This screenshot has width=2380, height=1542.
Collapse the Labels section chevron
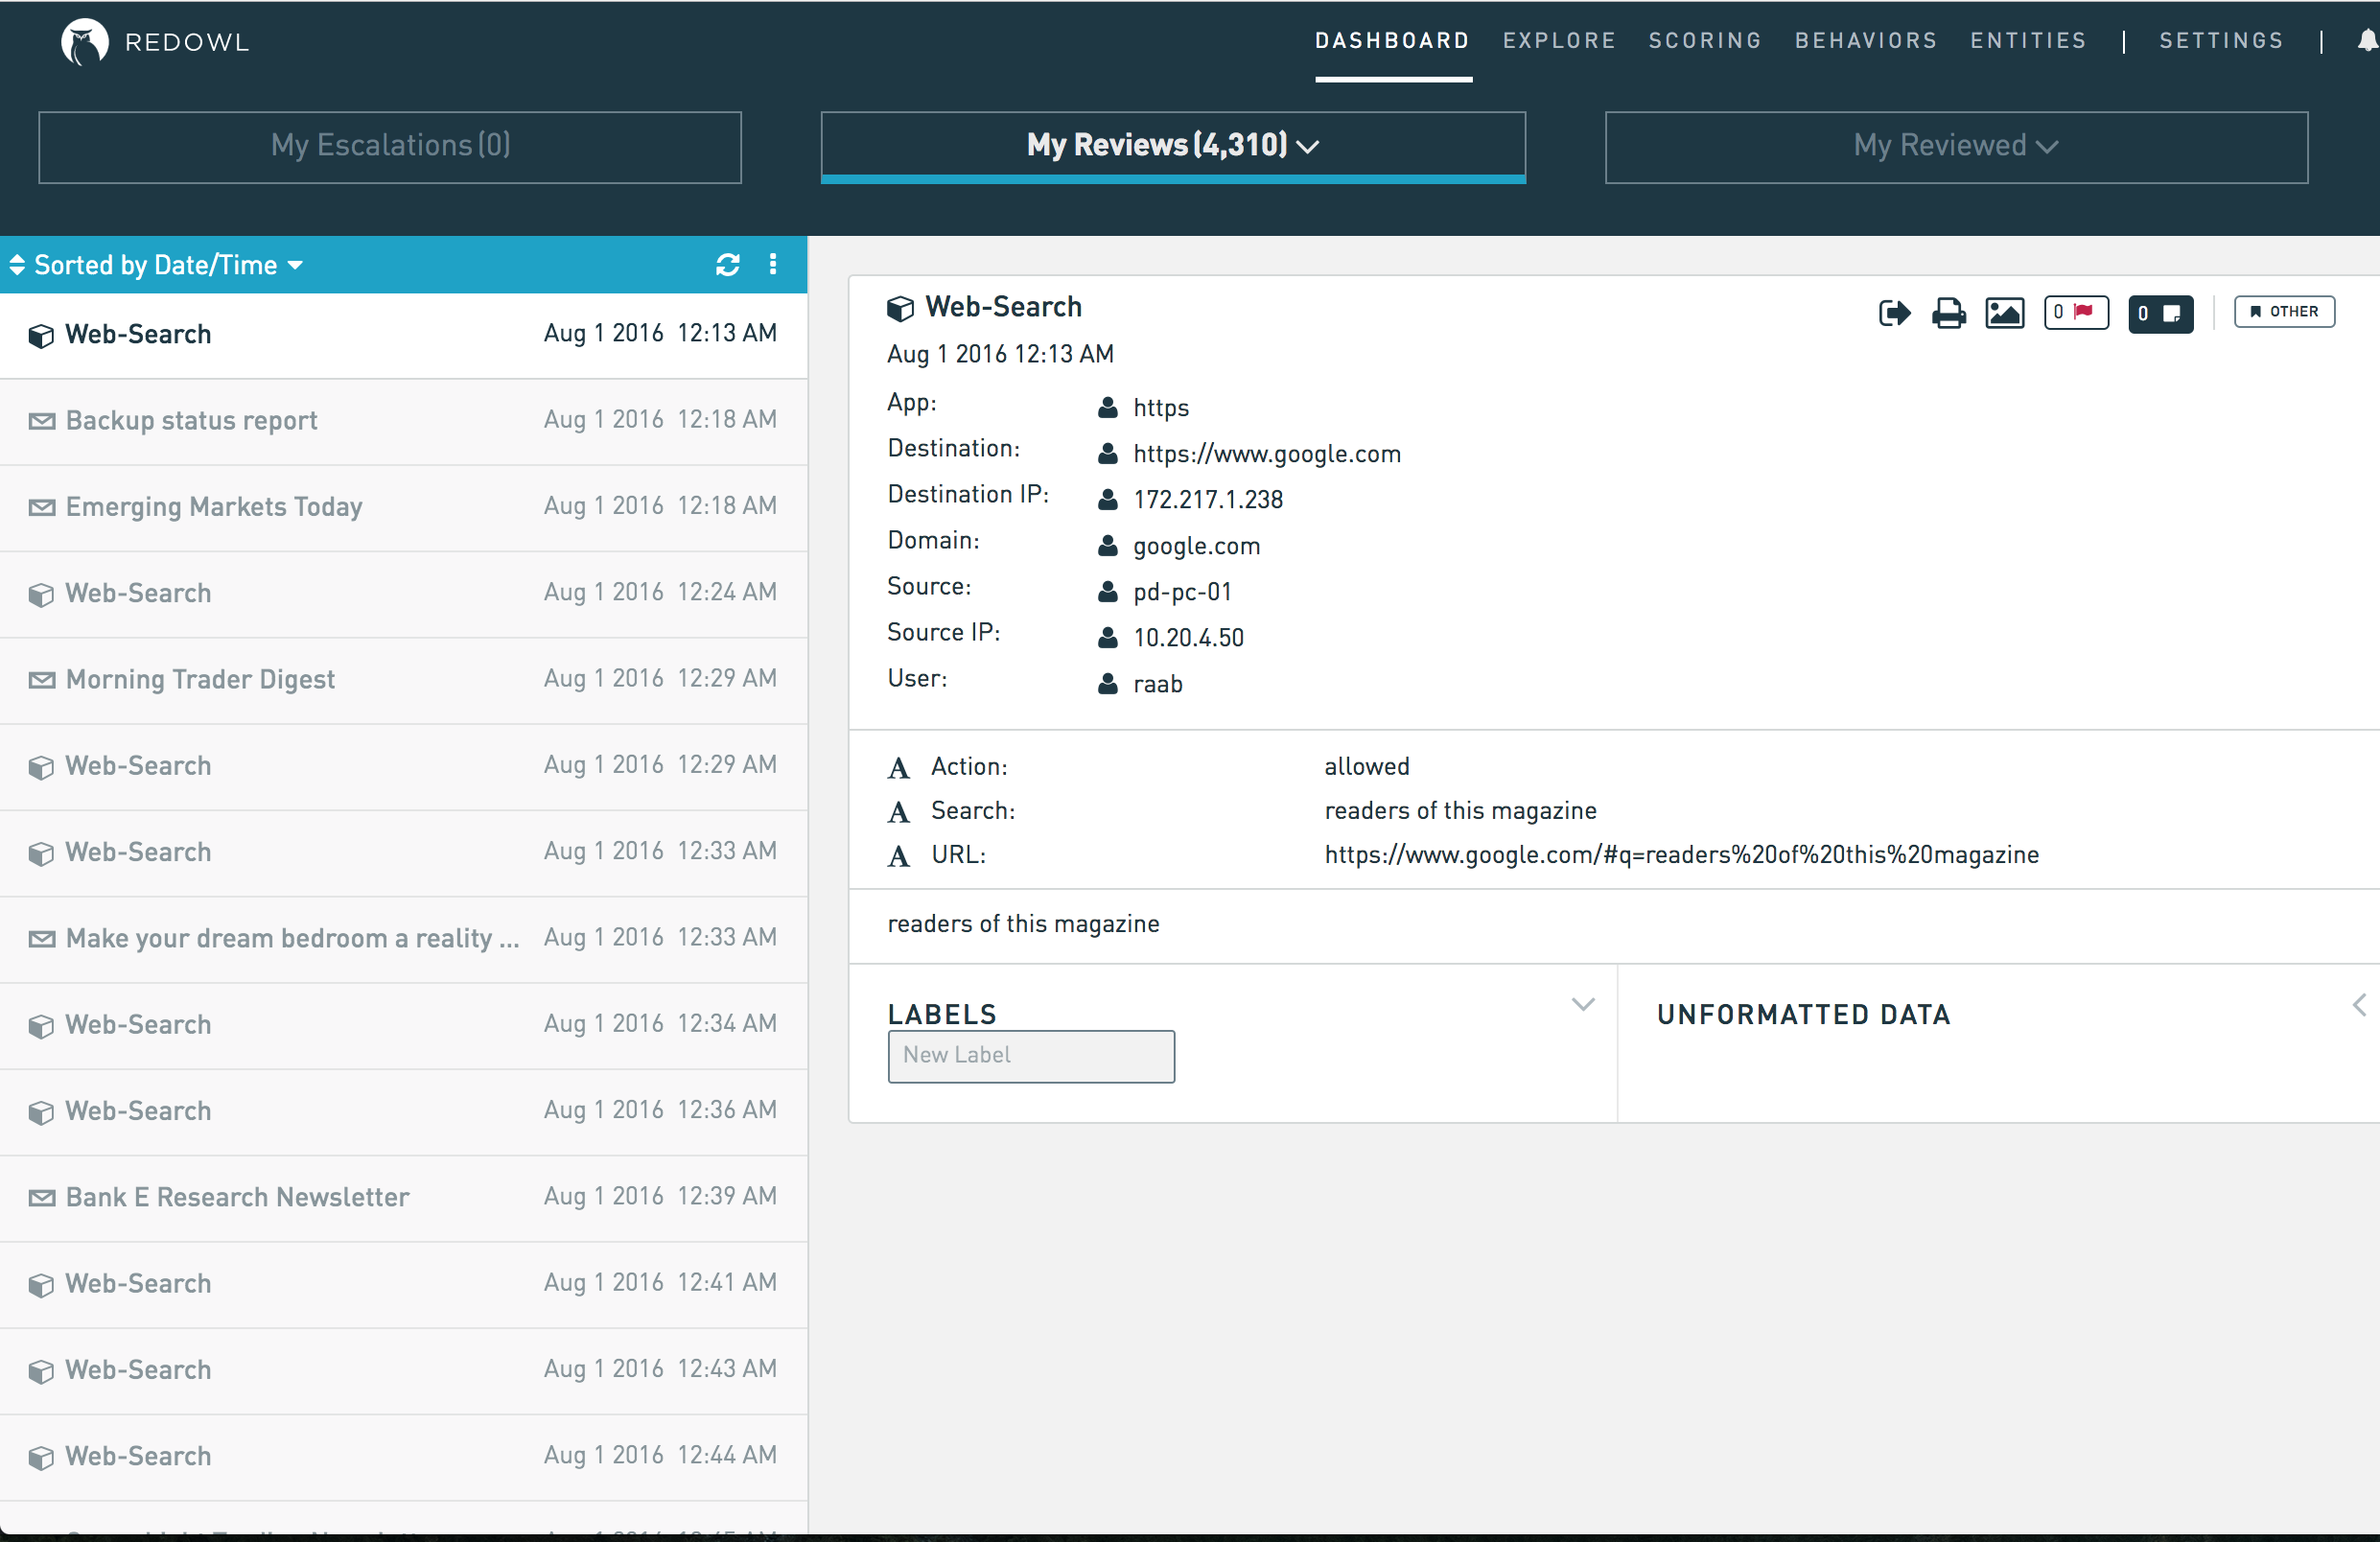point(1582,1005)
